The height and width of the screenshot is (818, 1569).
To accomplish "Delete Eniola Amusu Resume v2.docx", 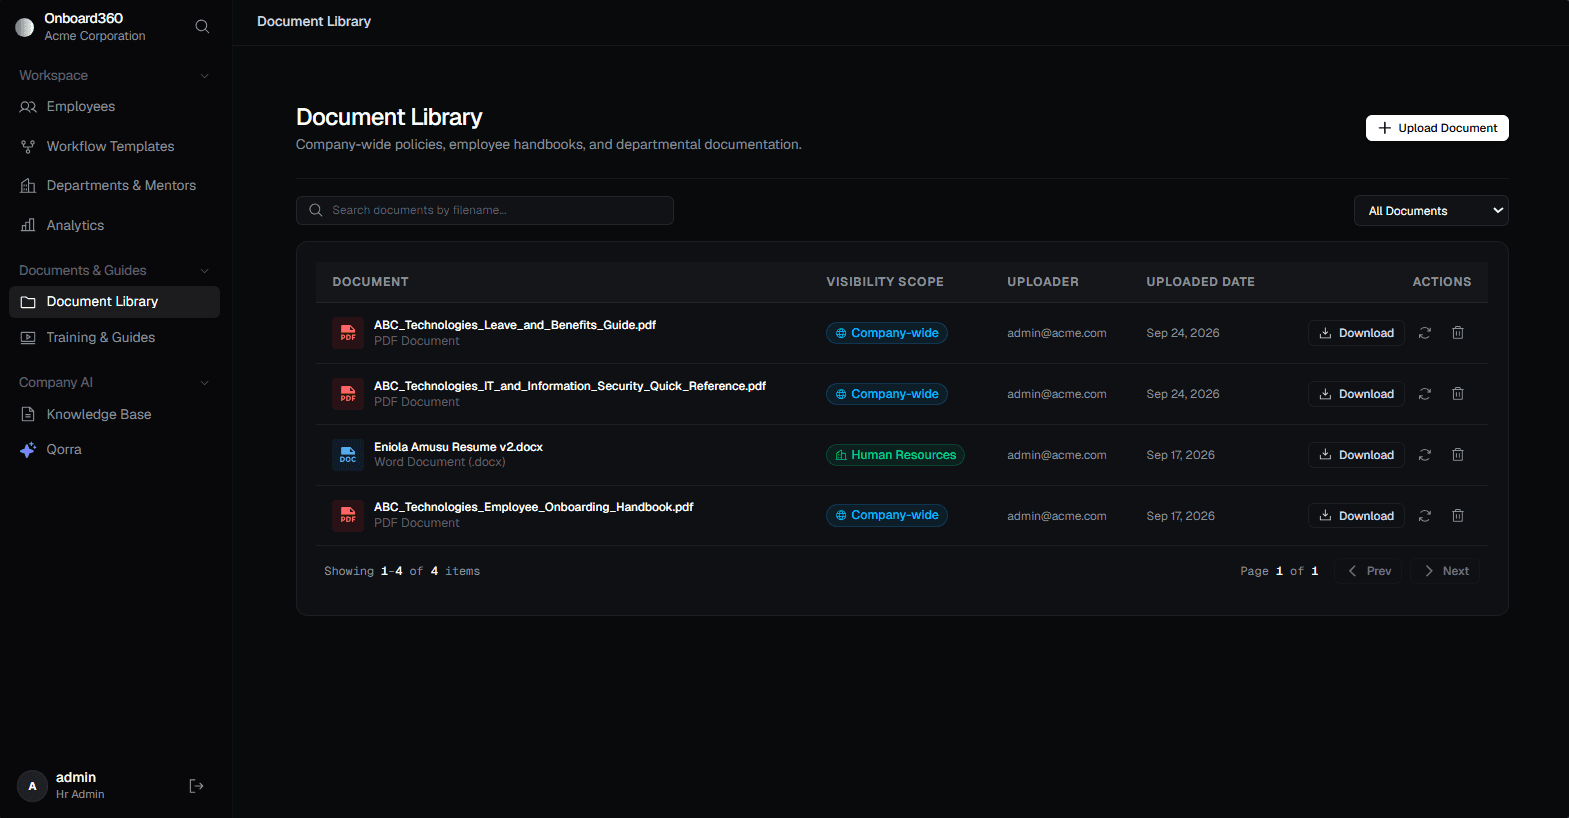I will pyautogui.click(x=1458, y=455).
